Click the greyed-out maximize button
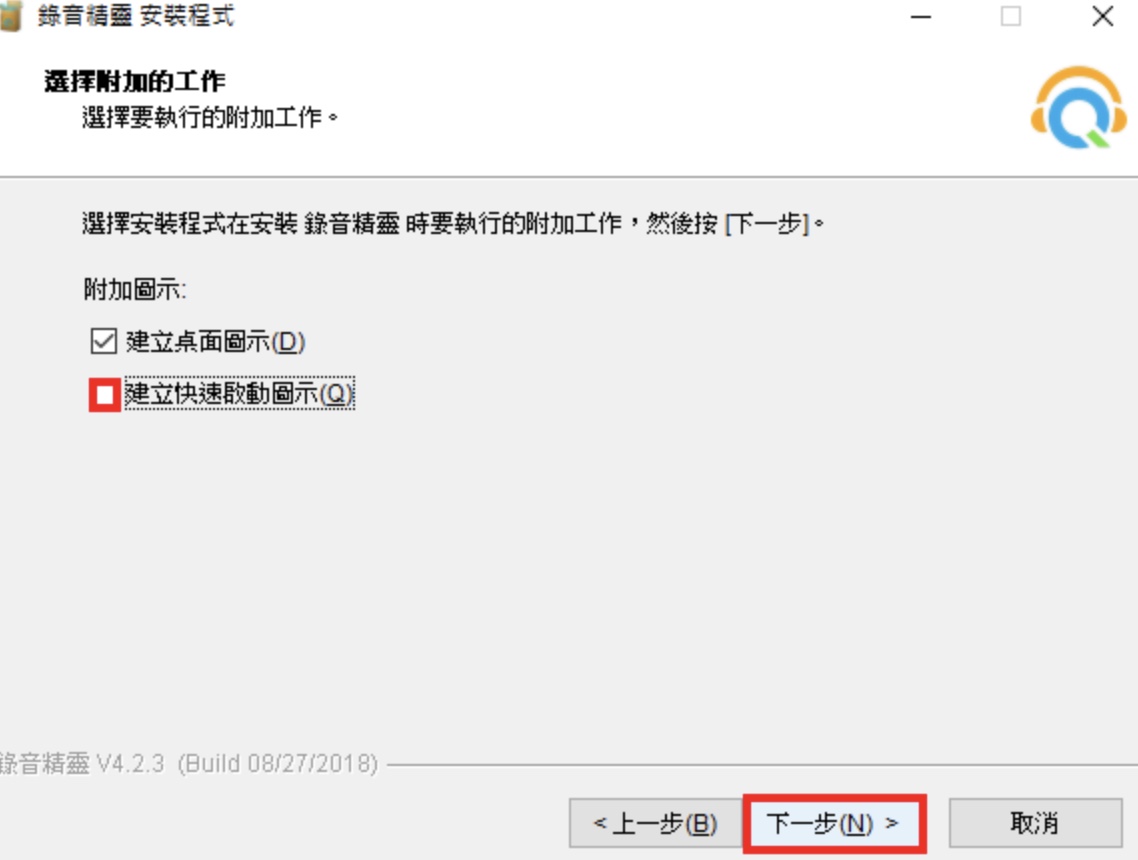1138x860 pixels. tap(1011, 16)
